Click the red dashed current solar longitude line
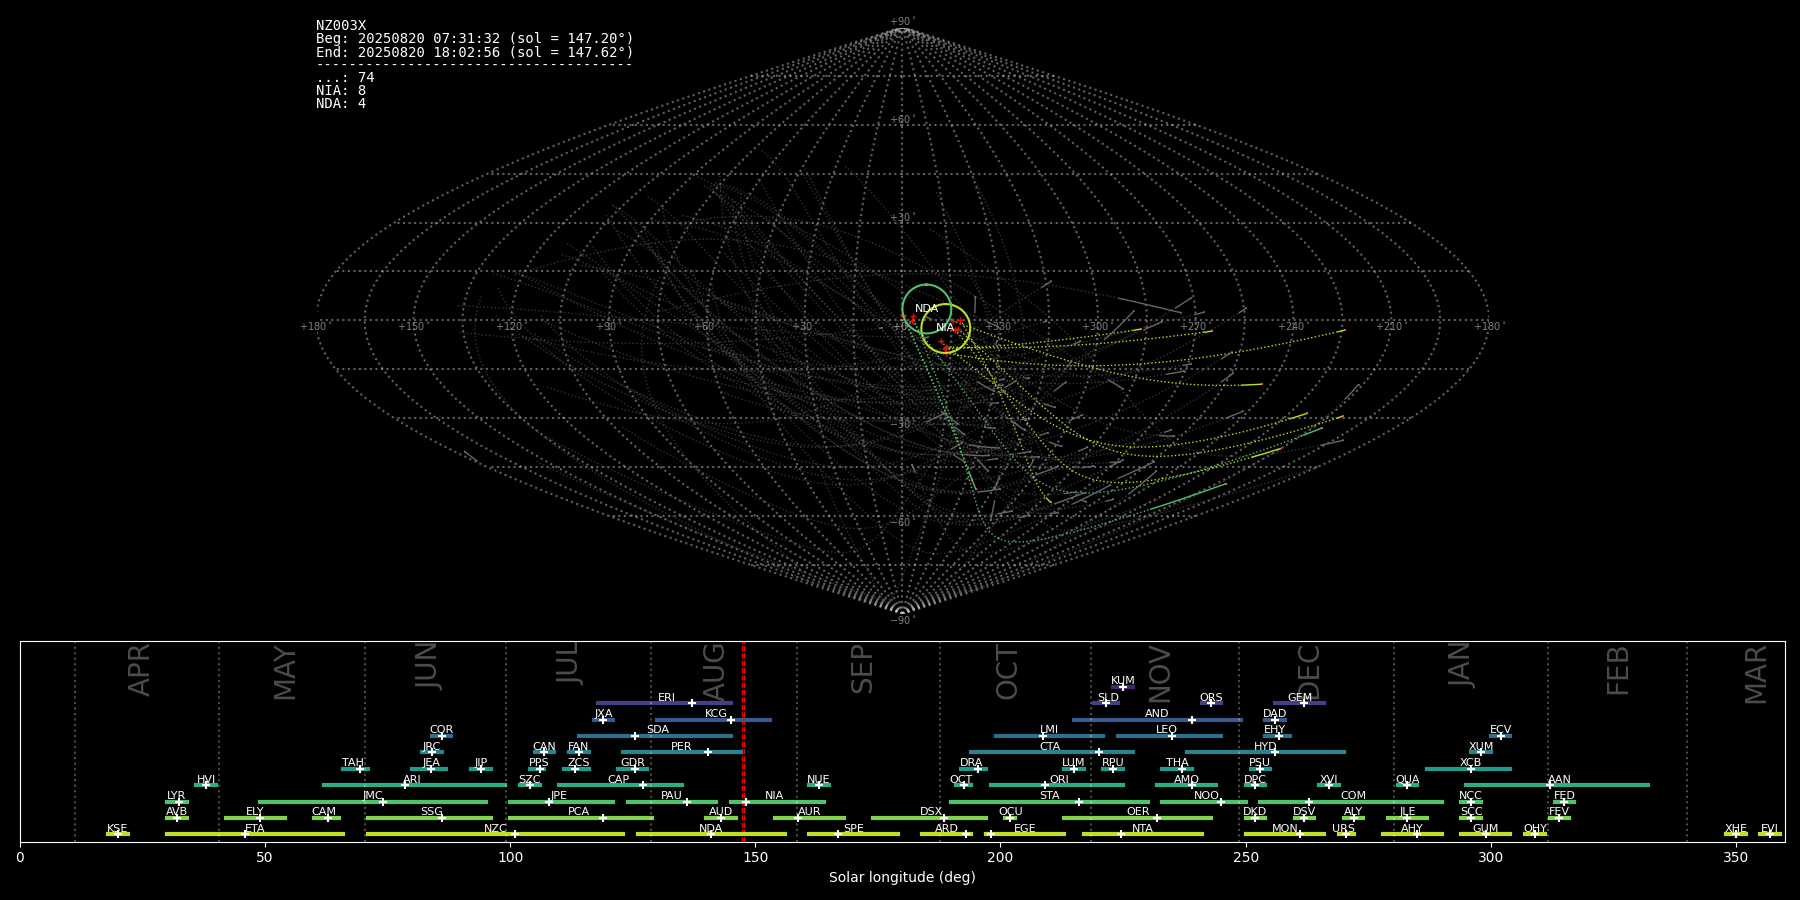 click(743, 741)
